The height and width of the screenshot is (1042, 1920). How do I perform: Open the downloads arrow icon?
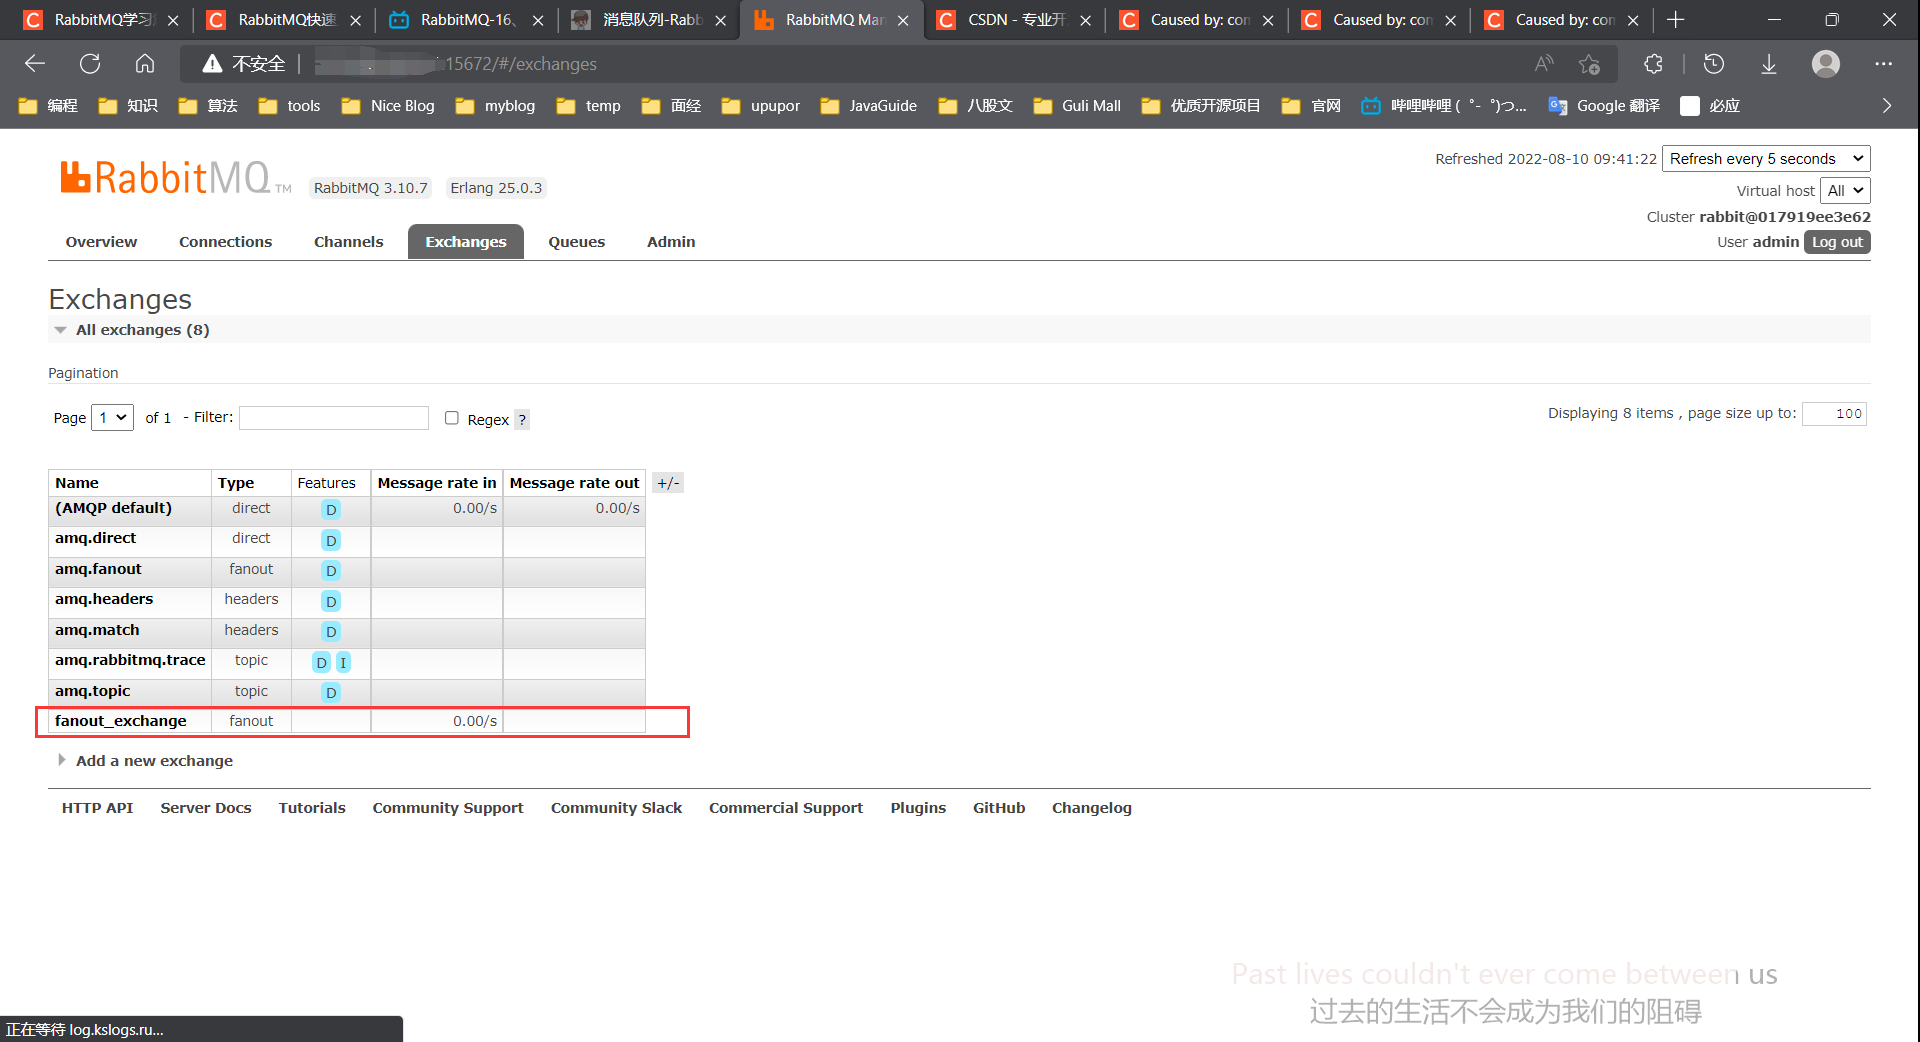[1769, 64]
